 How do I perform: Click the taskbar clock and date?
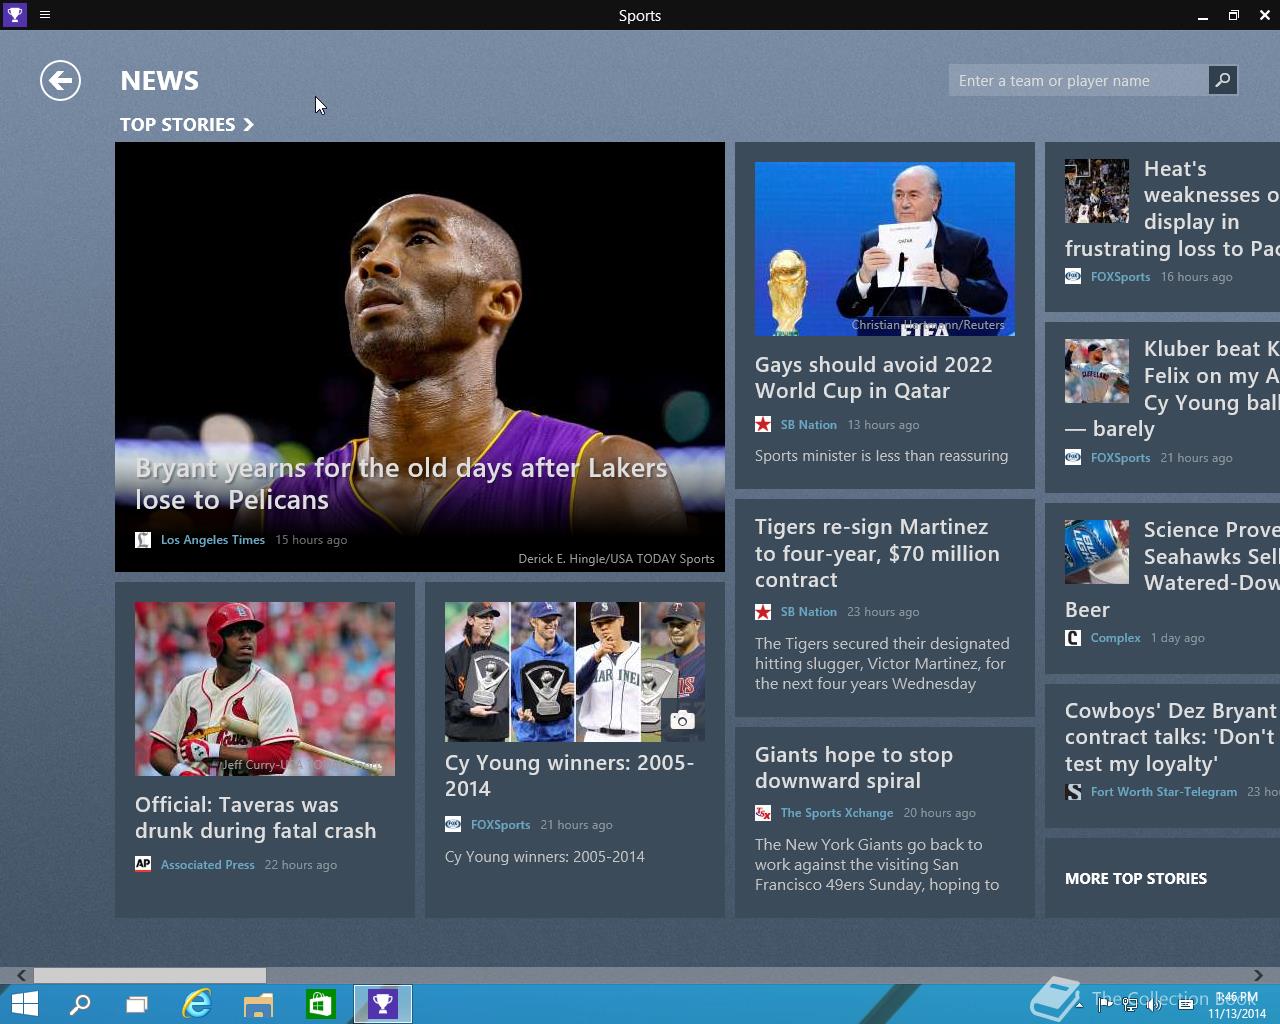point(1237,1005)
